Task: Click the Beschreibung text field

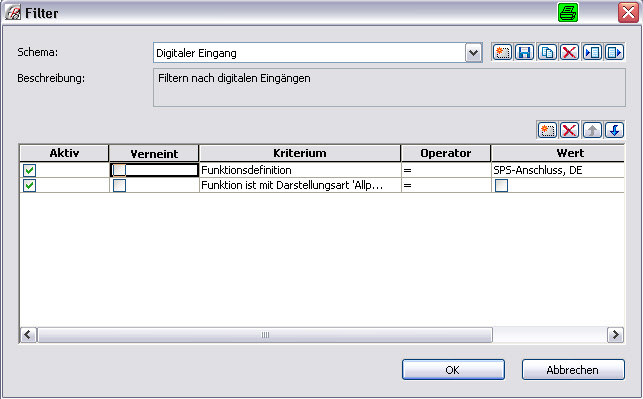Action: [x=389, y=87]
